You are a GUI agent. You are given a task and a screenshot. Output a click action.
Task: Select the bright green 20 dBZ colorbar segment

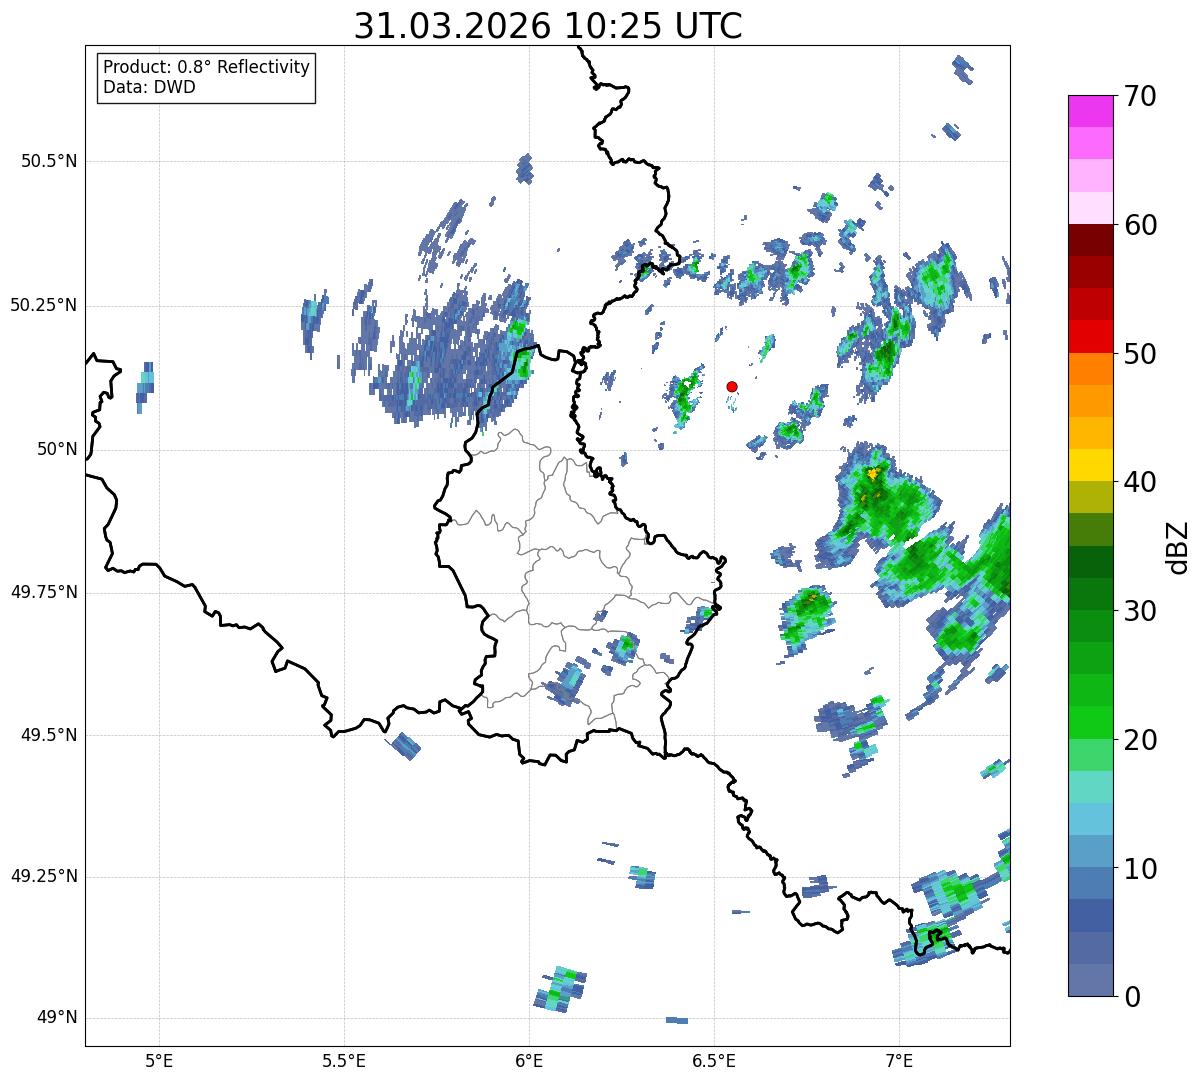coord(1090,723)
